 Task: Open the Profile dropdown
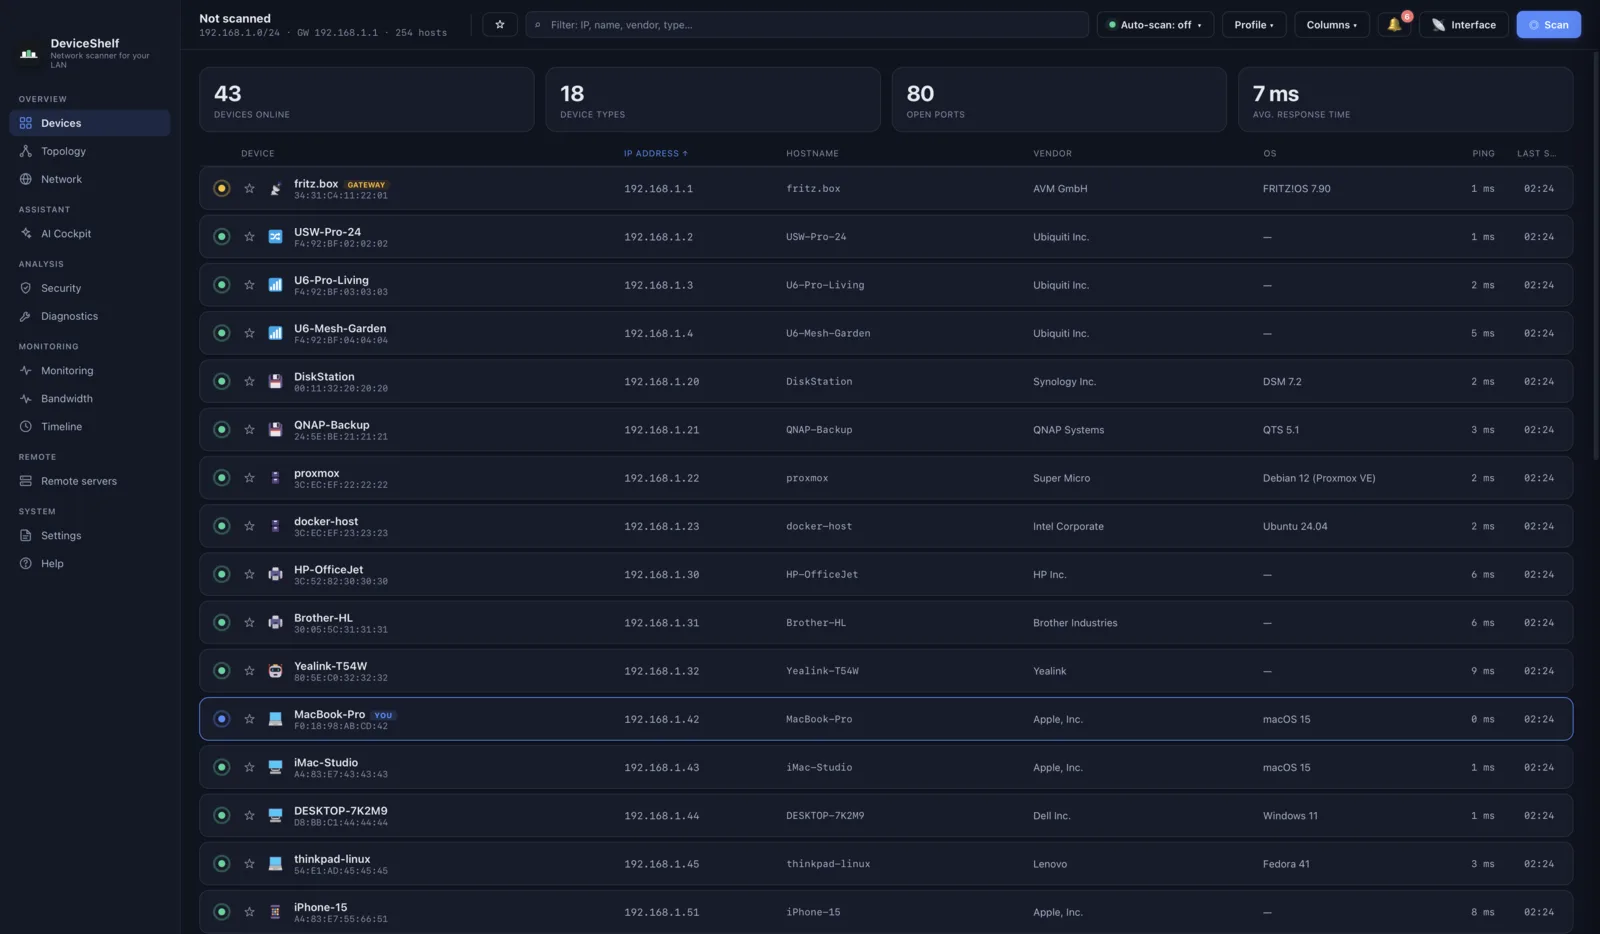coord(1254,25)
